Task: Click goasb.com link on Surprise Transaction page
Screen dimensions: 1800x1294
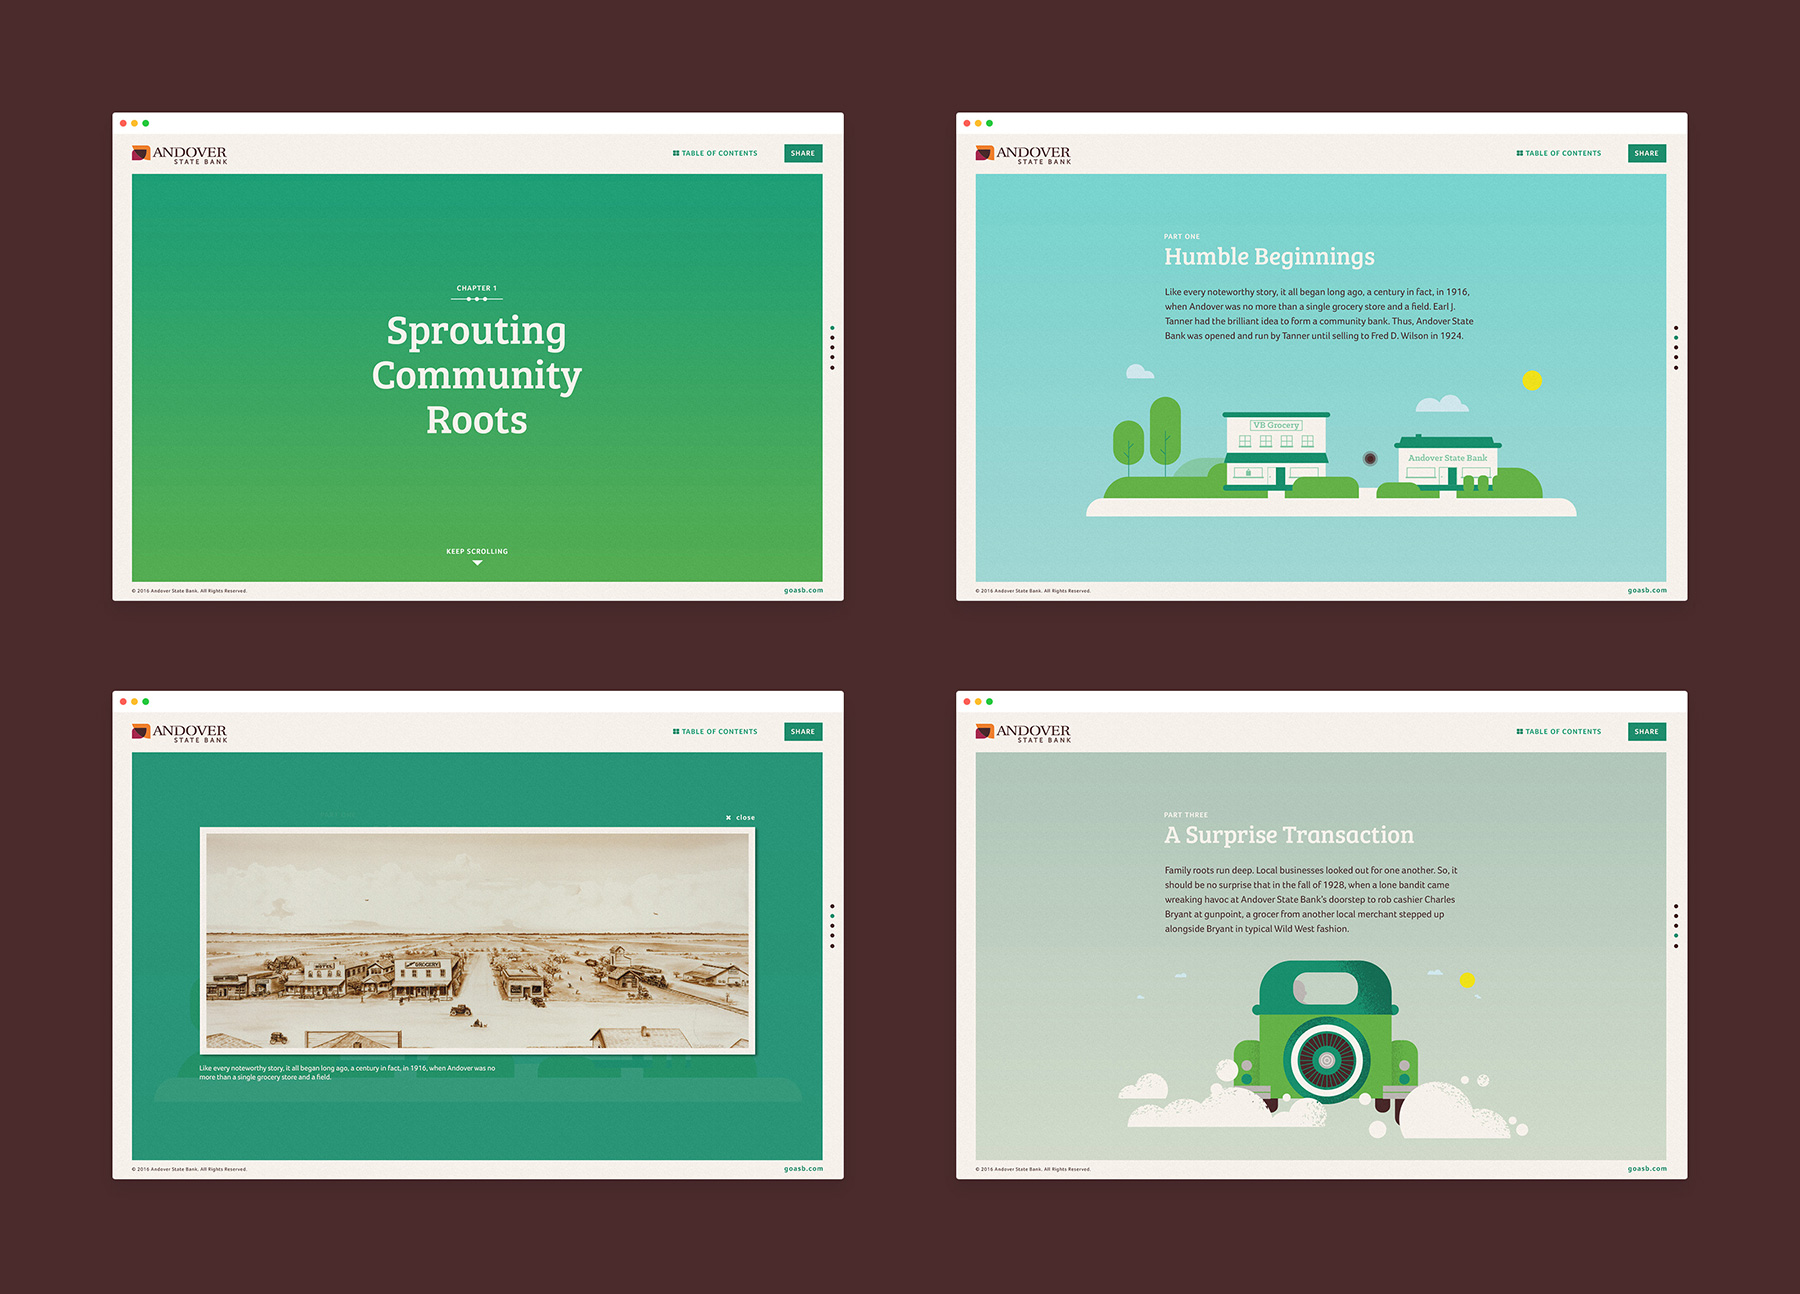Action: click(x=1647, y=1168)
